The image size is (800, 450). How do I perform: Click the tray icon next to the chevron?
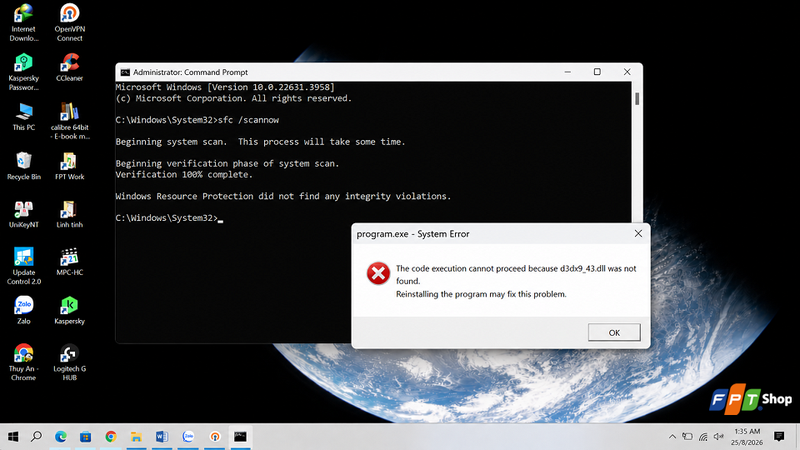(688, 437)
